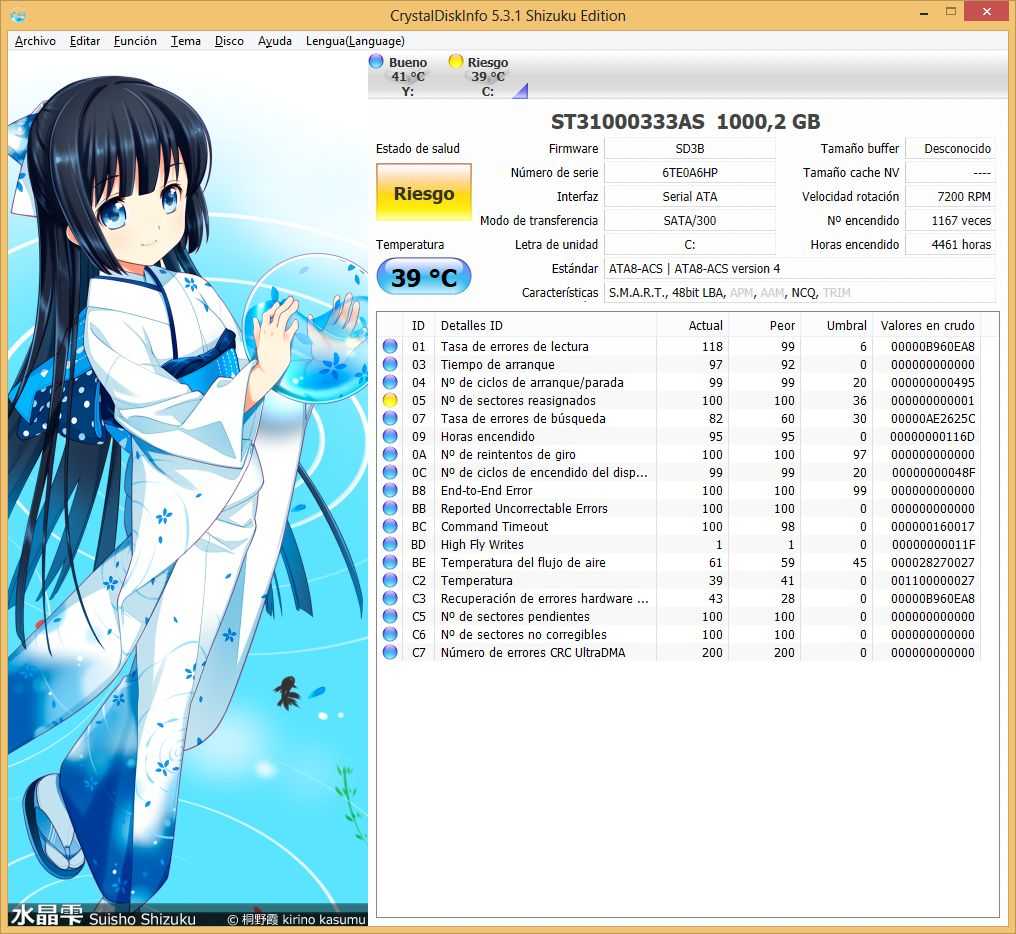1016x934 pixels.
Task: Click the ID column header
Action: (419, 325)
